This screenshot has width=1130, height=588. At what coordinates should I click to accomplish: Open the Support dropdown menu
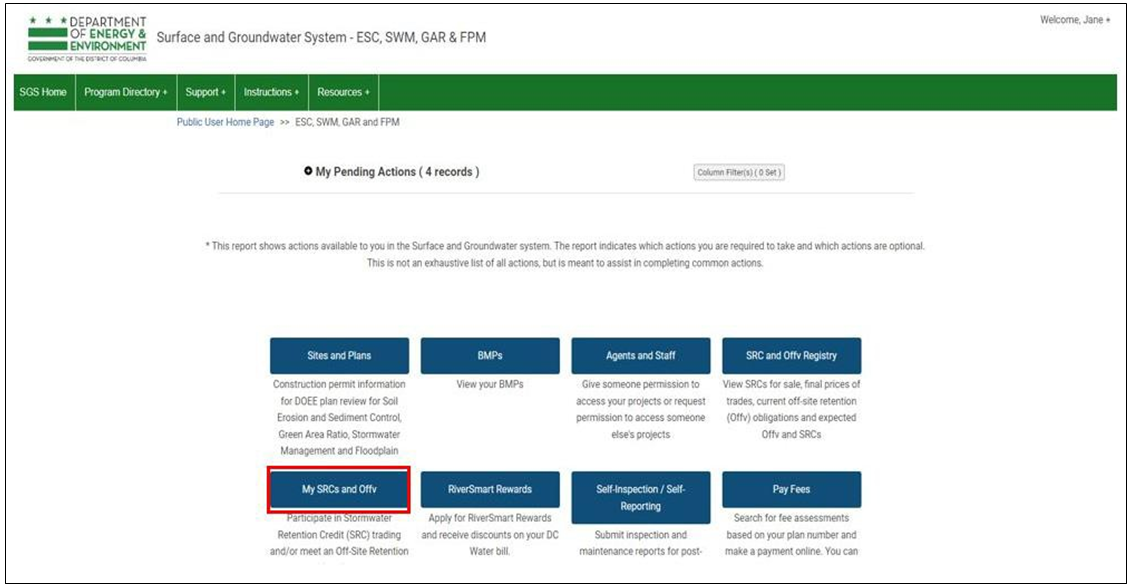(205, 92)
